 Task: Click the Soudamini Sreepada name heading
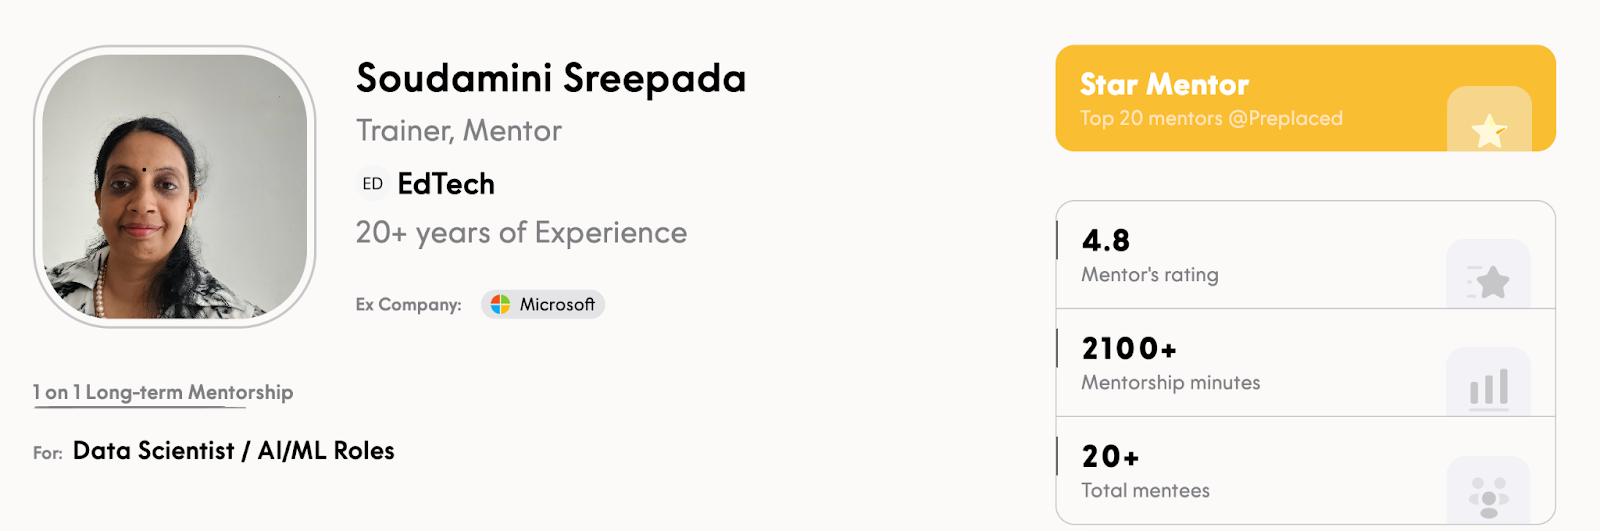551,78
